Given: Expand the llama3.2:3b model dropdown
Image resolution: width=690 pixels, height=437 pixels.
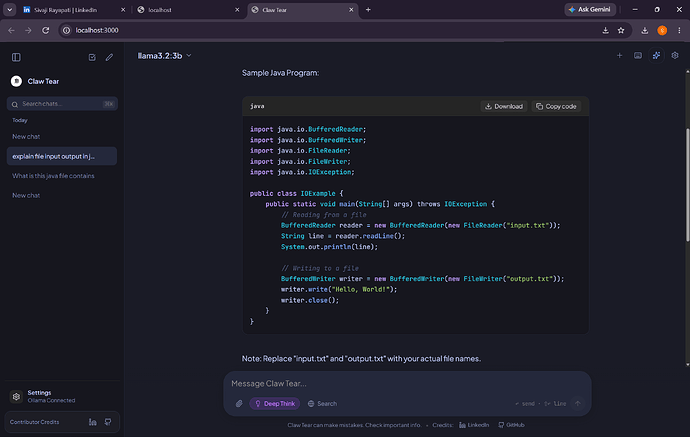Looking at the screenshot, I should [x=164, y=55].
